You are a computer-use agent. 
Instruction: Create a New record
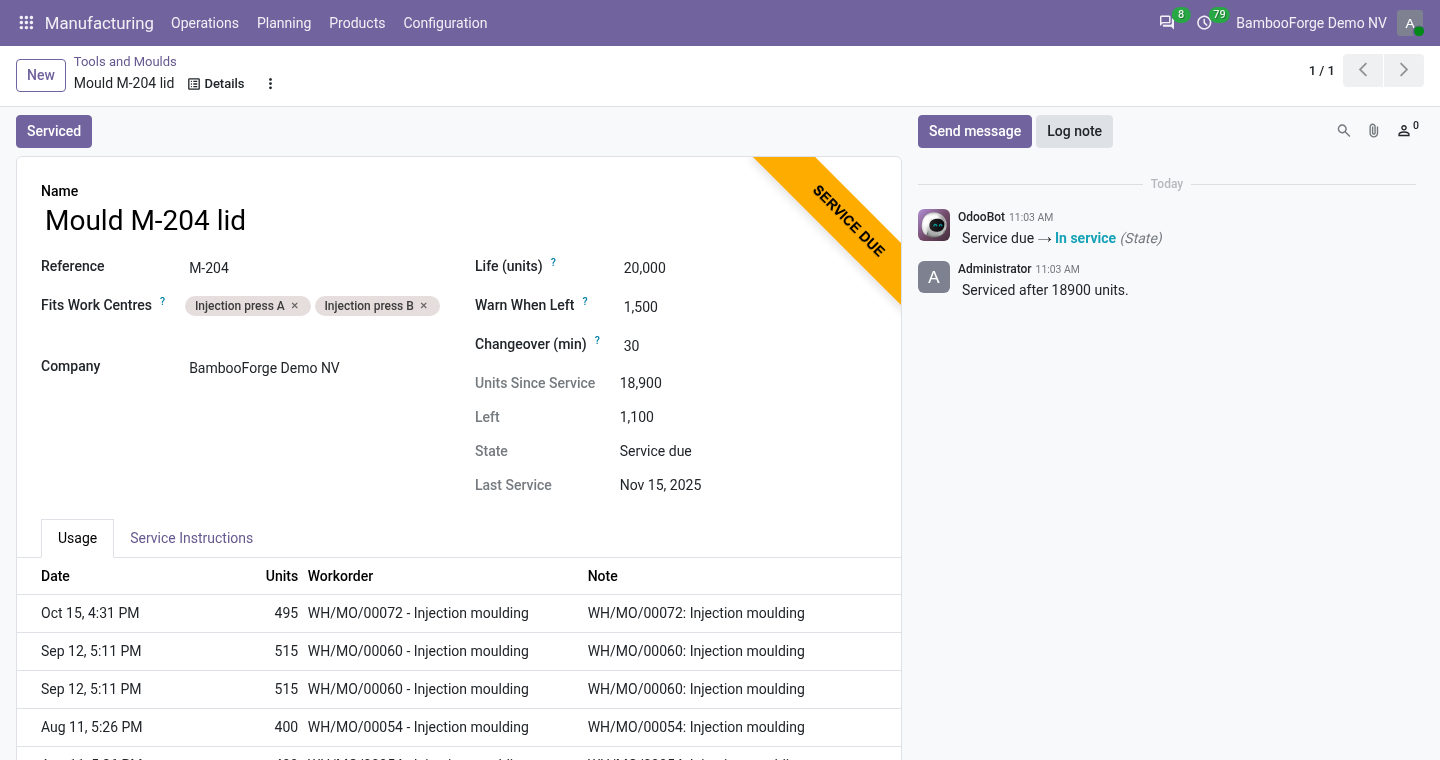(41, 75)
